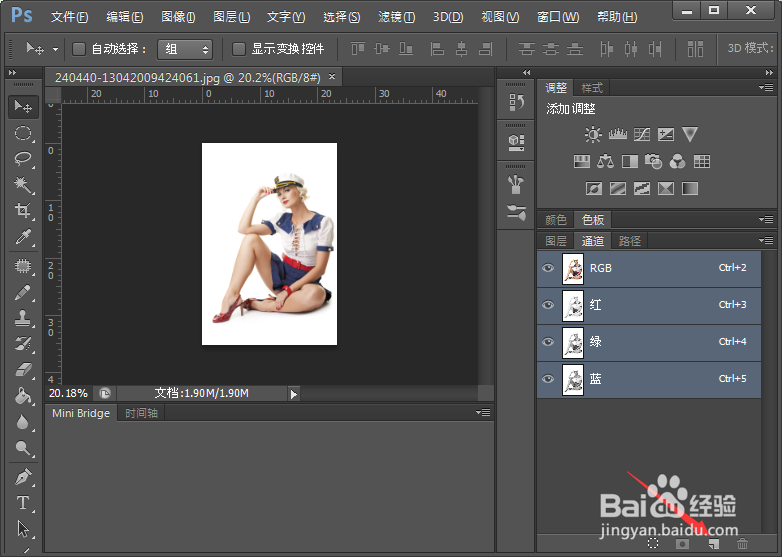782x557 pixels.
Task: Expand the tools panel double arrow
Action: coord(13,73)
